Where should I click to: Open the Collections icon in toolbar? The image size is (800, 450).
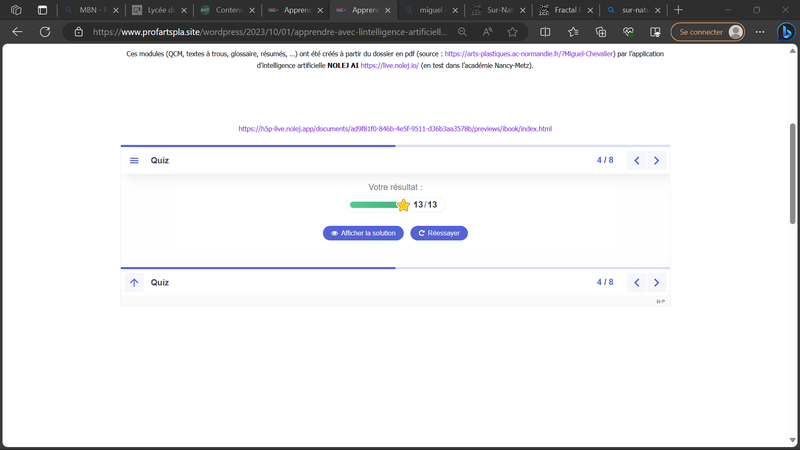[x=601, y=32]
